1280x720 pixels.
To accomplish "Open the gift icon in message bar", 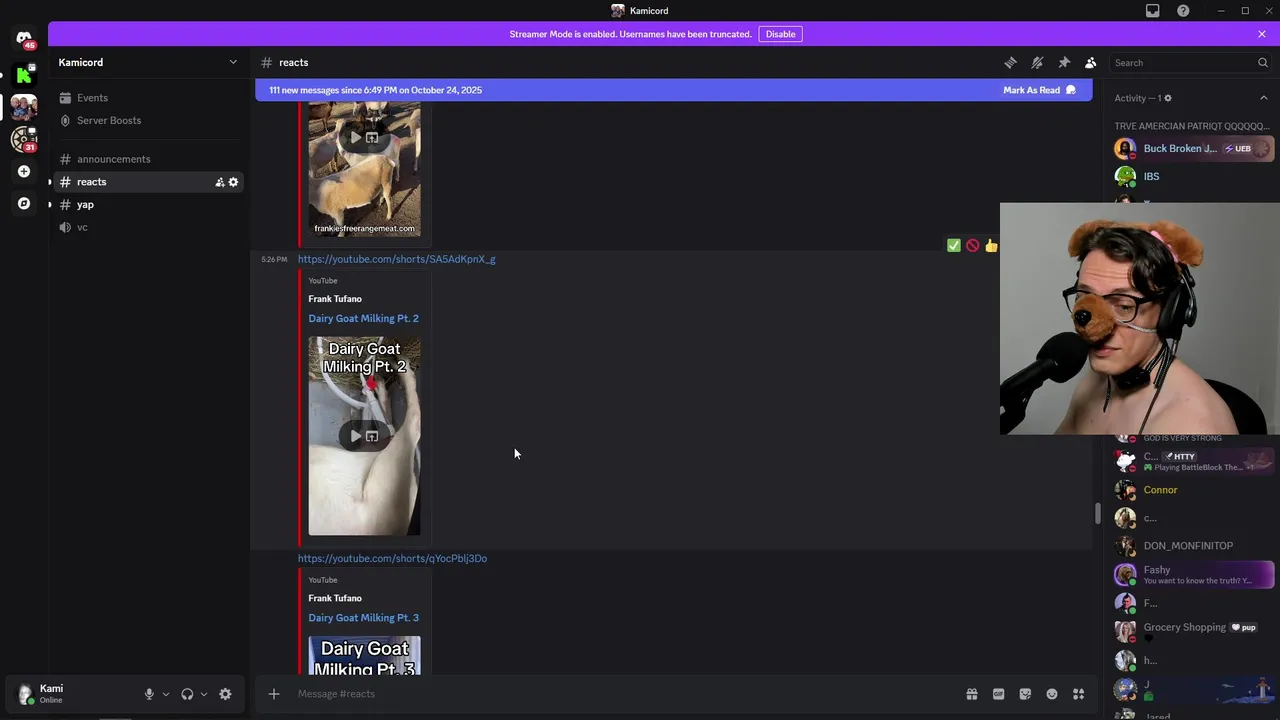I will 971,694.
